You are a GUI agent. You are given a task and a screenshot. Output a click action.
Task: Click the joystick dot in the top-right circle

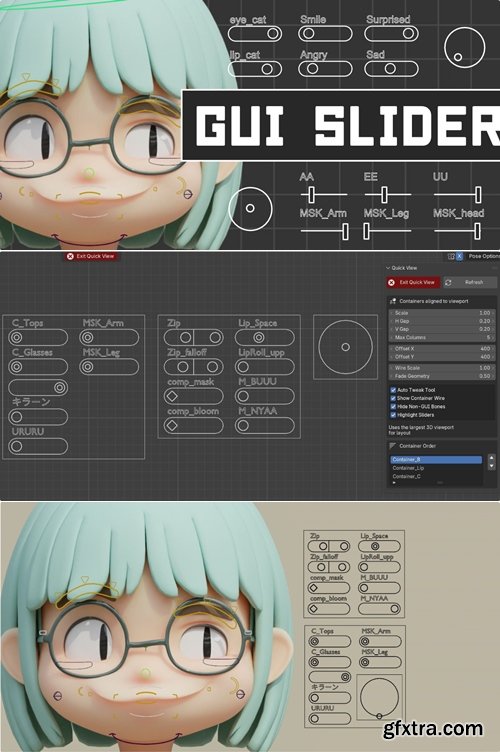tap(458, 57)
